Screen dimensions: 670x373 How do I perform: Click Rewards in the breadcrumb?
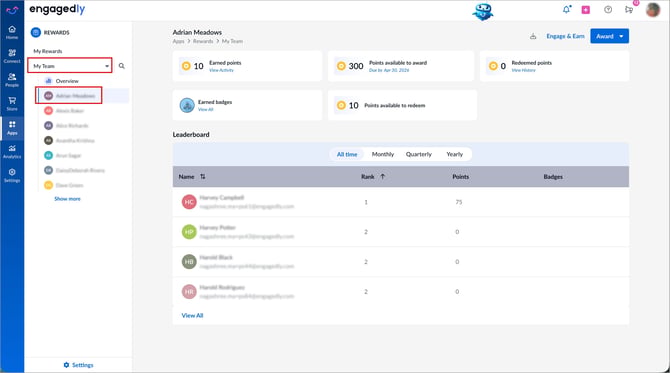(203, 41)
